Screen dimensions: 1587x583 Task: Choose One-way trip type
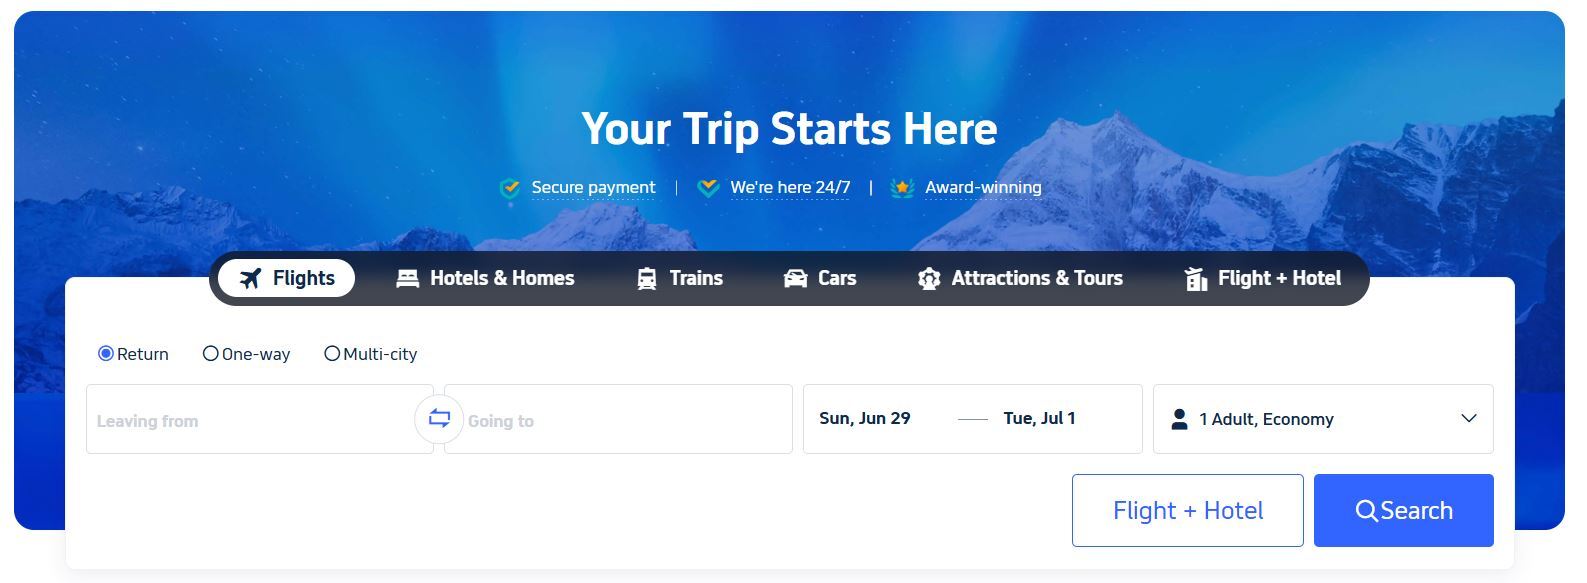point(211,353)
